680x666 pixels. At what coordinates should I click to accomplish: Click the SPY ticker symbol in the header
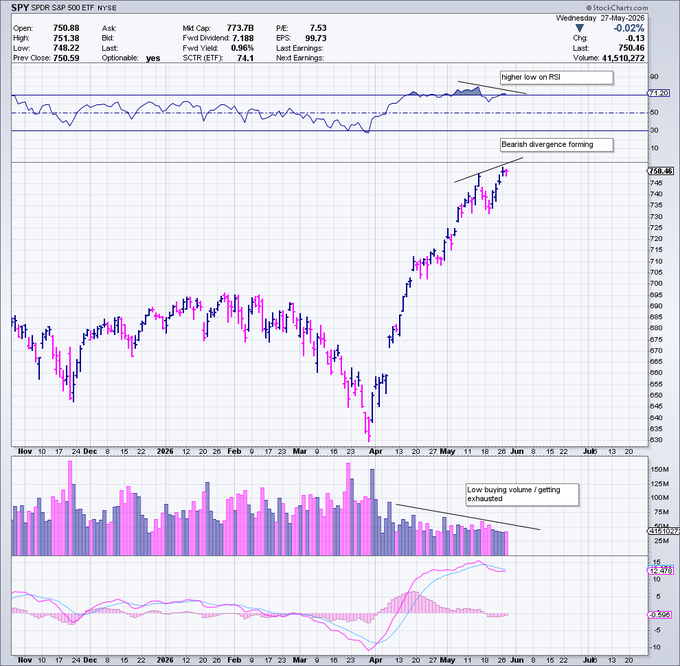click(x=20, y=7)
